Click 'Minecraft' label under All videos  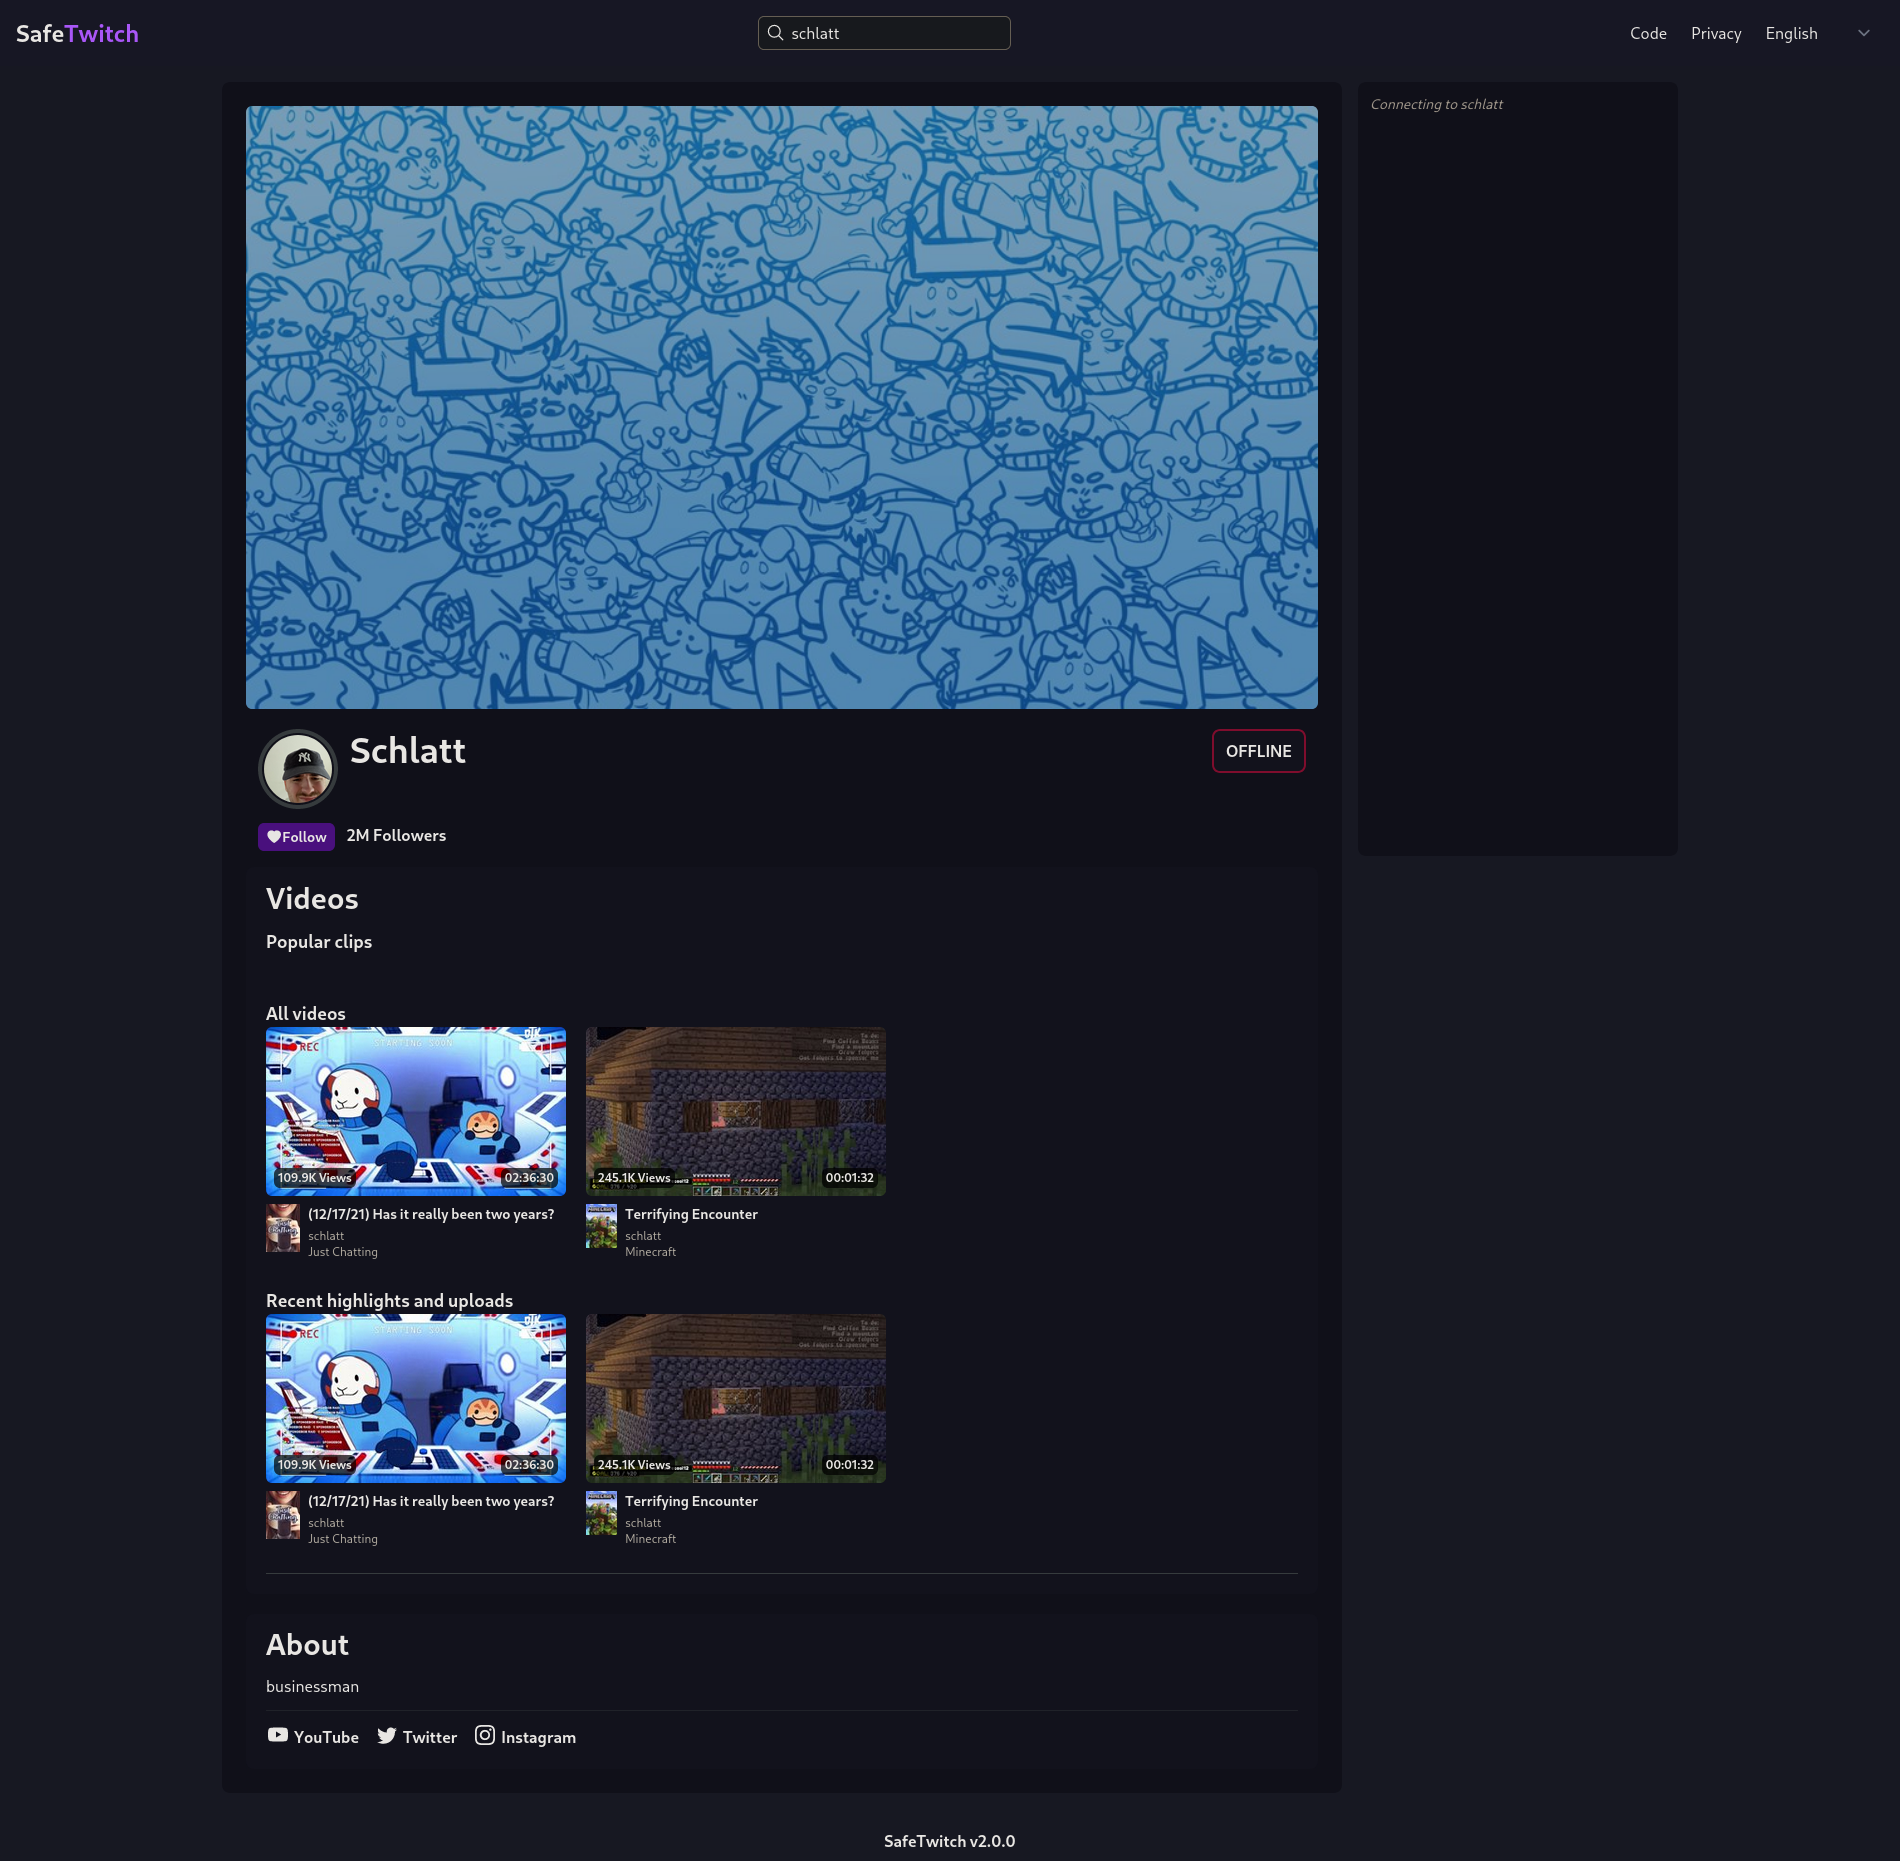pyautogui.click(x=650, y=1252)
